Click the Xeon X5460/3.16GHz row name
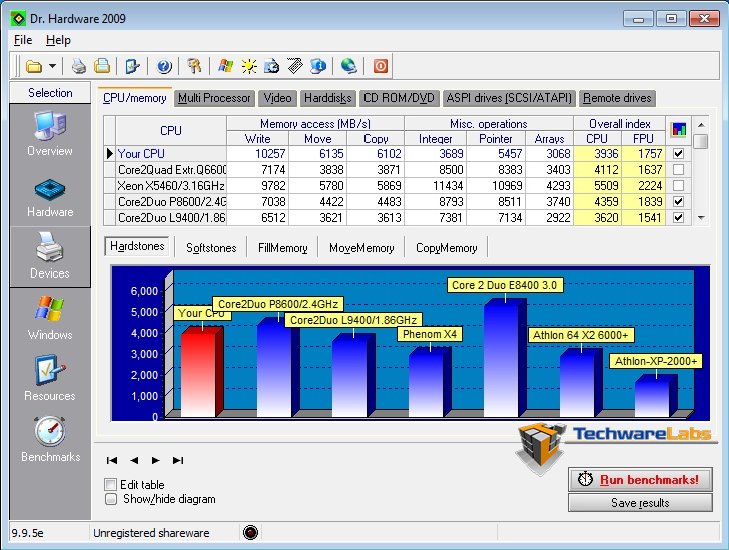This screenshot has height=550, width=729. [x=171, y=186]
